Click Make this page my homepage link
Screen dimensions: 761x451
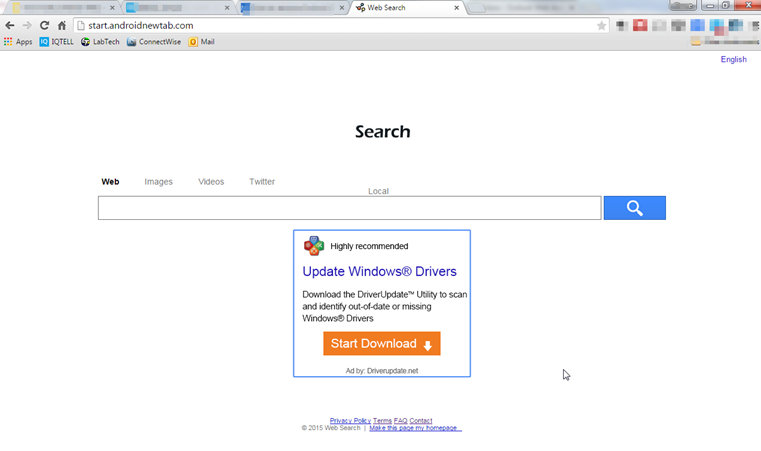[415, 428]
